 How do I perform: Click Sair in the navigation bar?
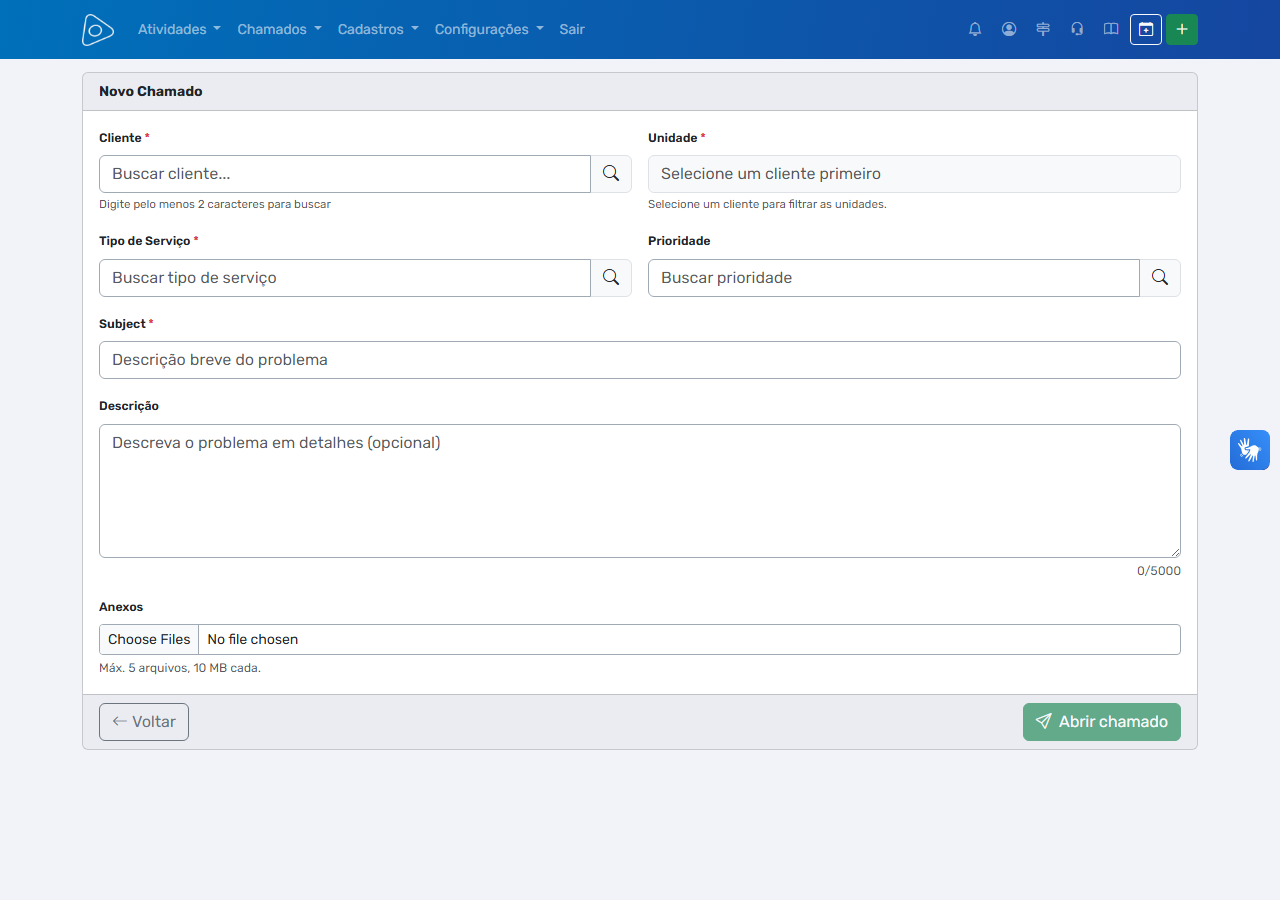[572, 29]
